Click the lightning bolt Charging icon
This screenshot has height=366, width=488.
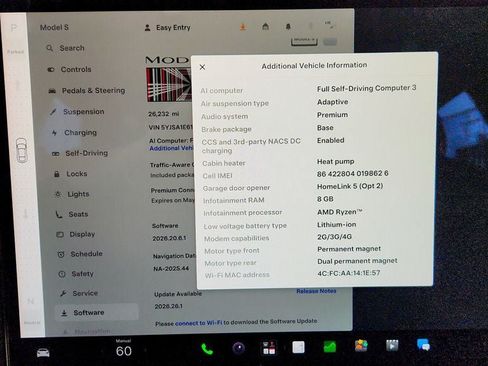pyautogui.click(x=54, y=133)
